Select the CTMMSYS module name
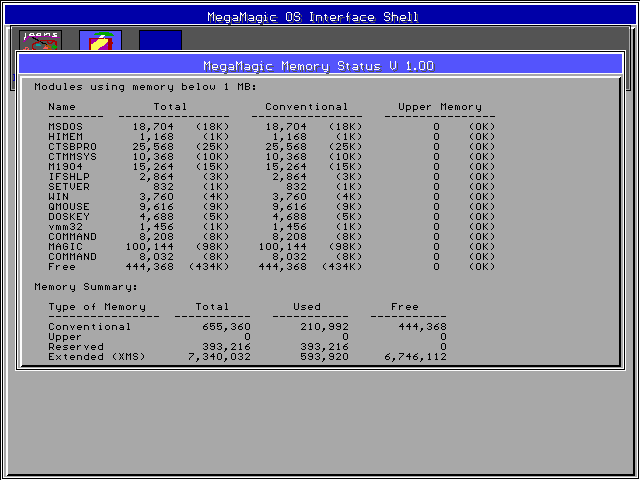Viewport: 640px width, 480px height. click(x=72, y=157)
